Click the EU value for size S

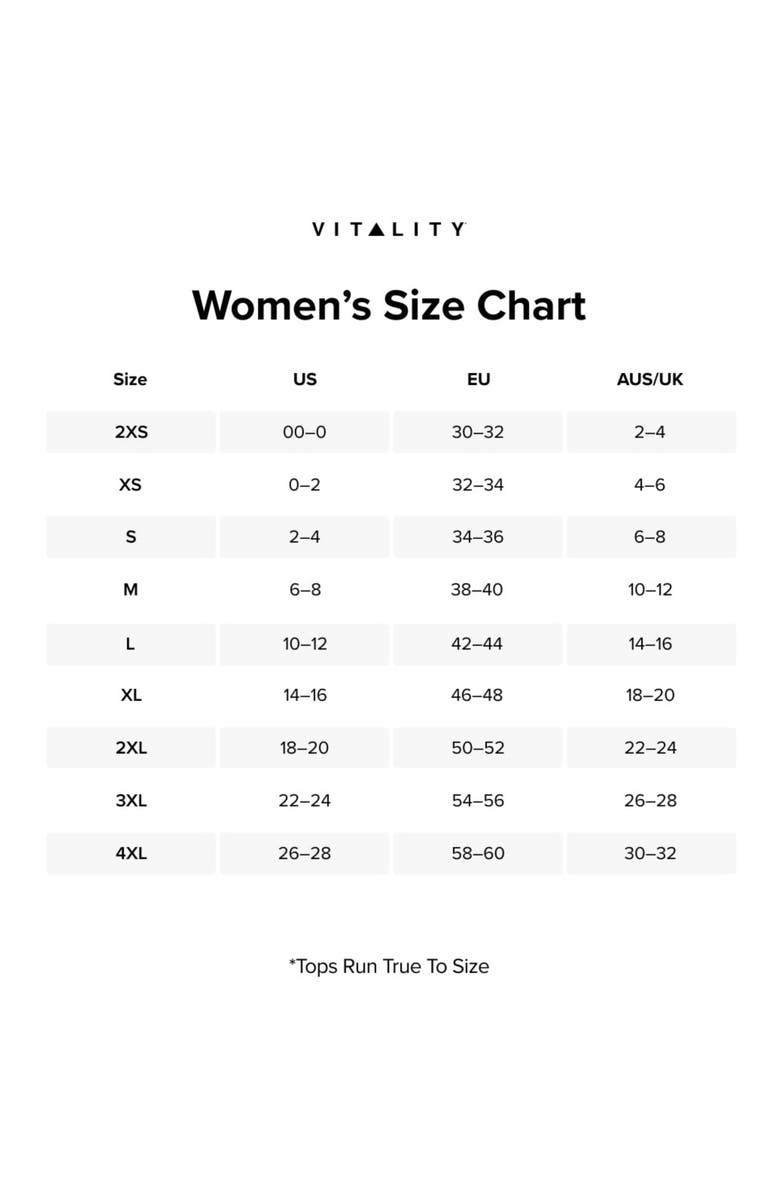[x=477, y=537]
